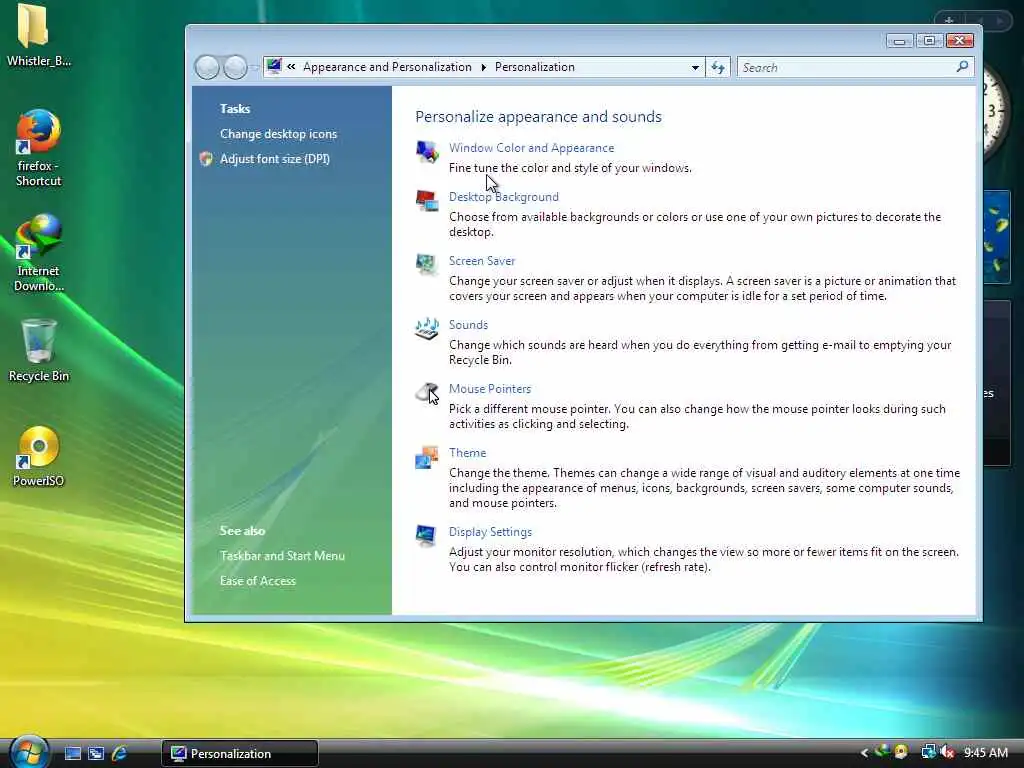Open Window Color and Appearance link

pos(531,148)
